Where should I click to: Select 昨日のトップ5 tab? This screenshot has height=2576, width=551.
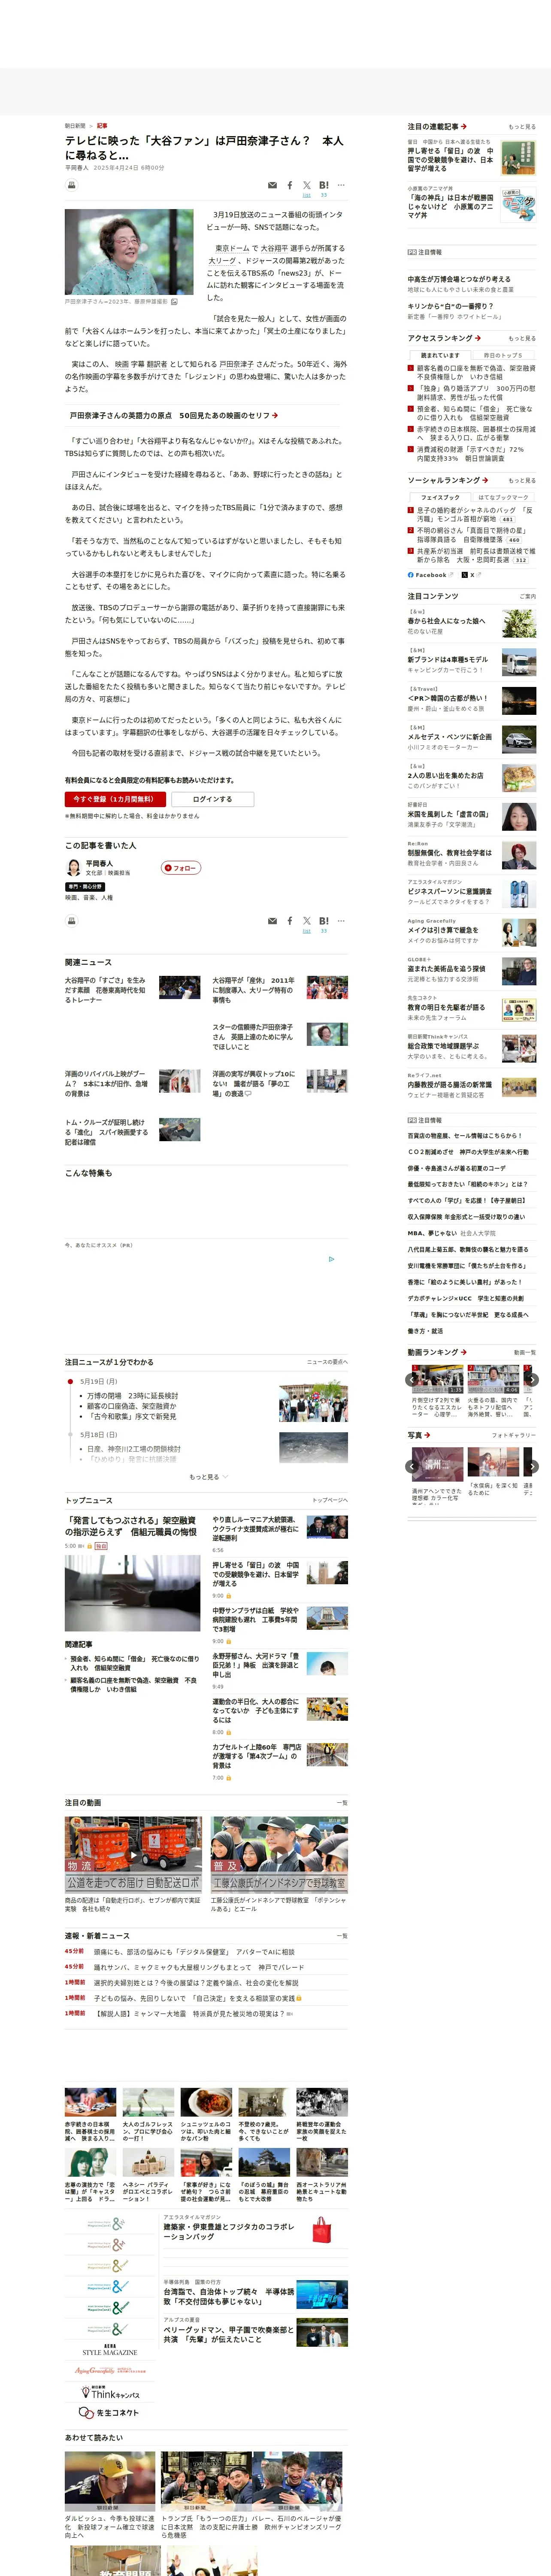[x=503, y=355]
